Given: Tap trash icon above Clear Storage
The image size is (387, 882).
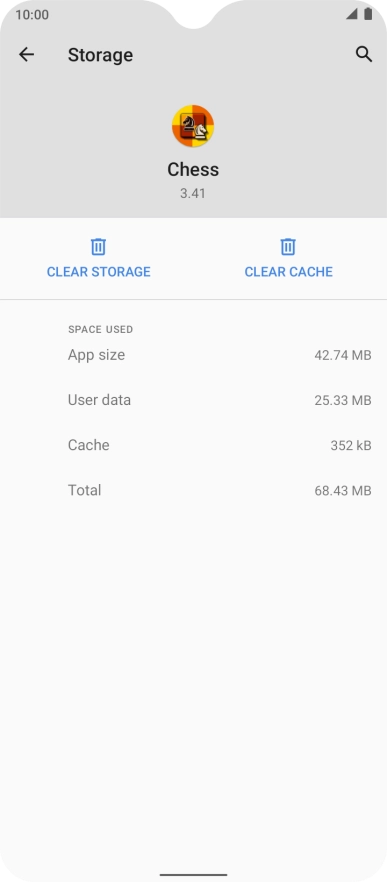Looking at the screenshot, I should click(98, 246).
